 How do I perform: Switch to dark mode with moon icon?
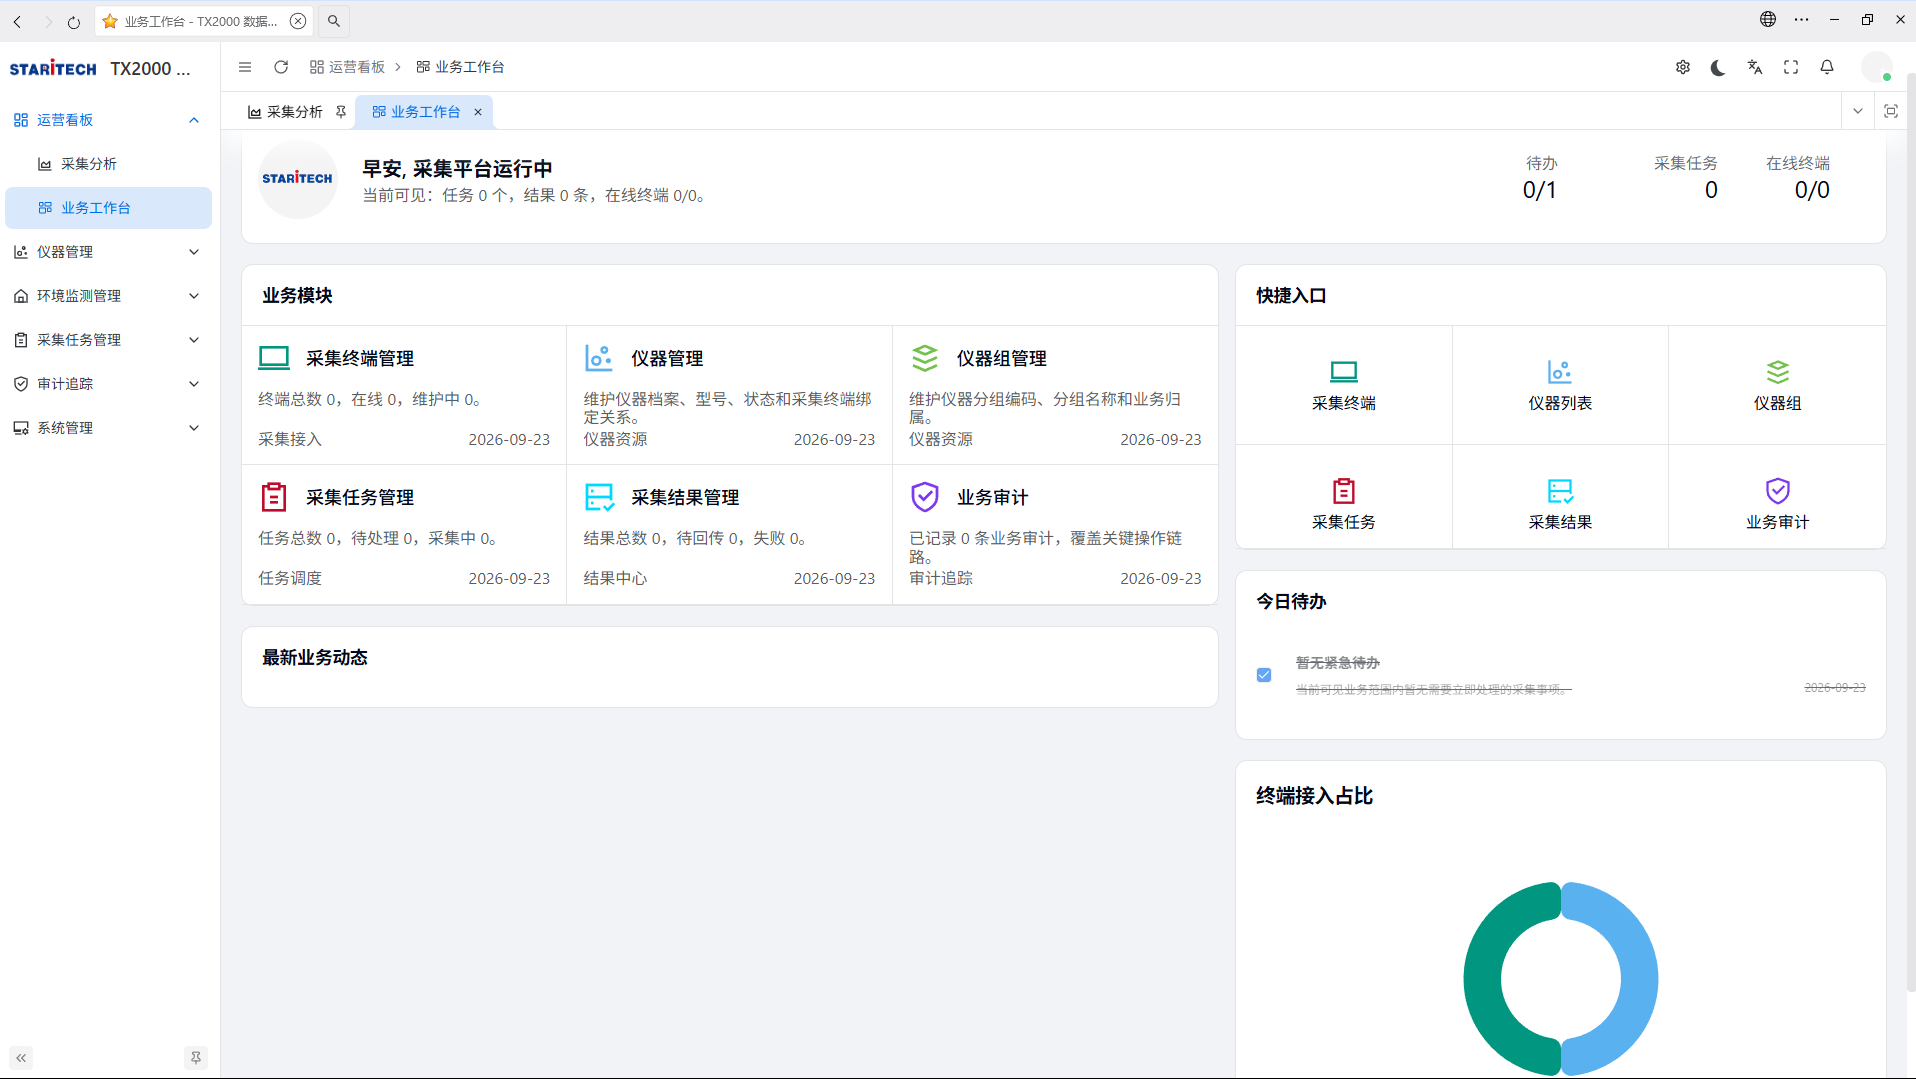pos(1718,67)
